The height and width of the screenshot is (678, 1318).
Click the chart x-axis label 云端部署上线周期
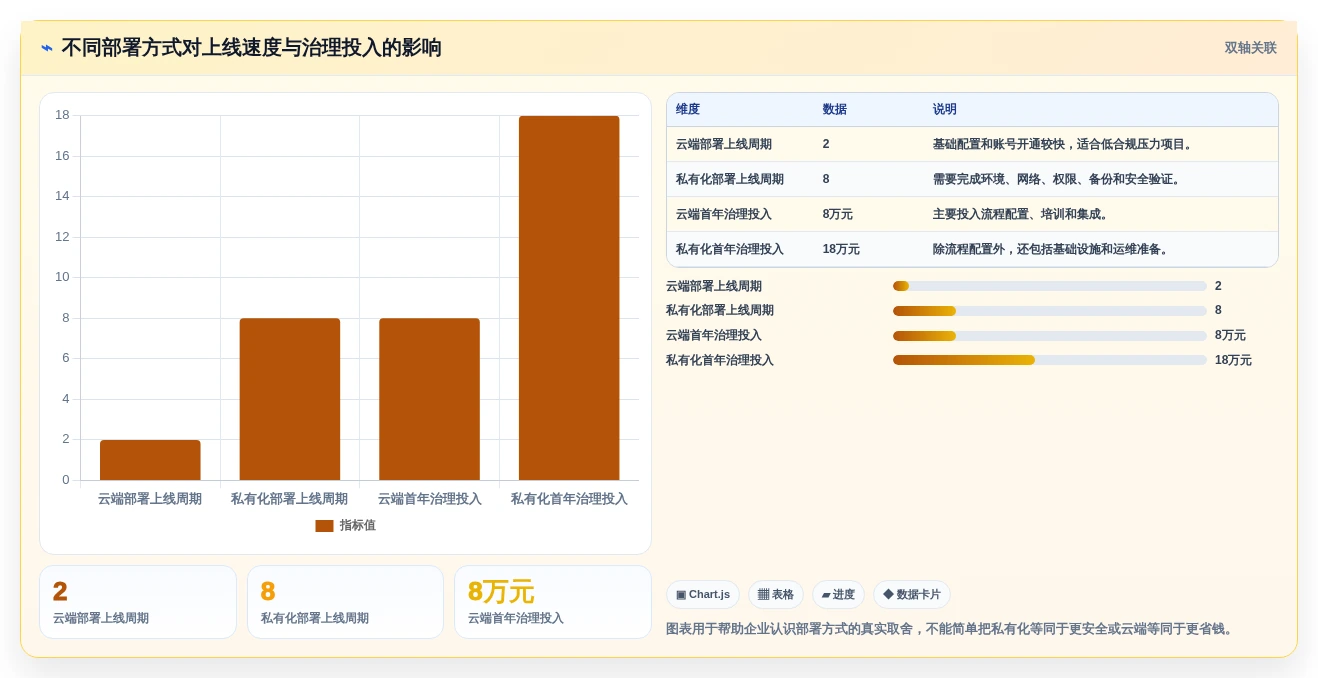150,499
